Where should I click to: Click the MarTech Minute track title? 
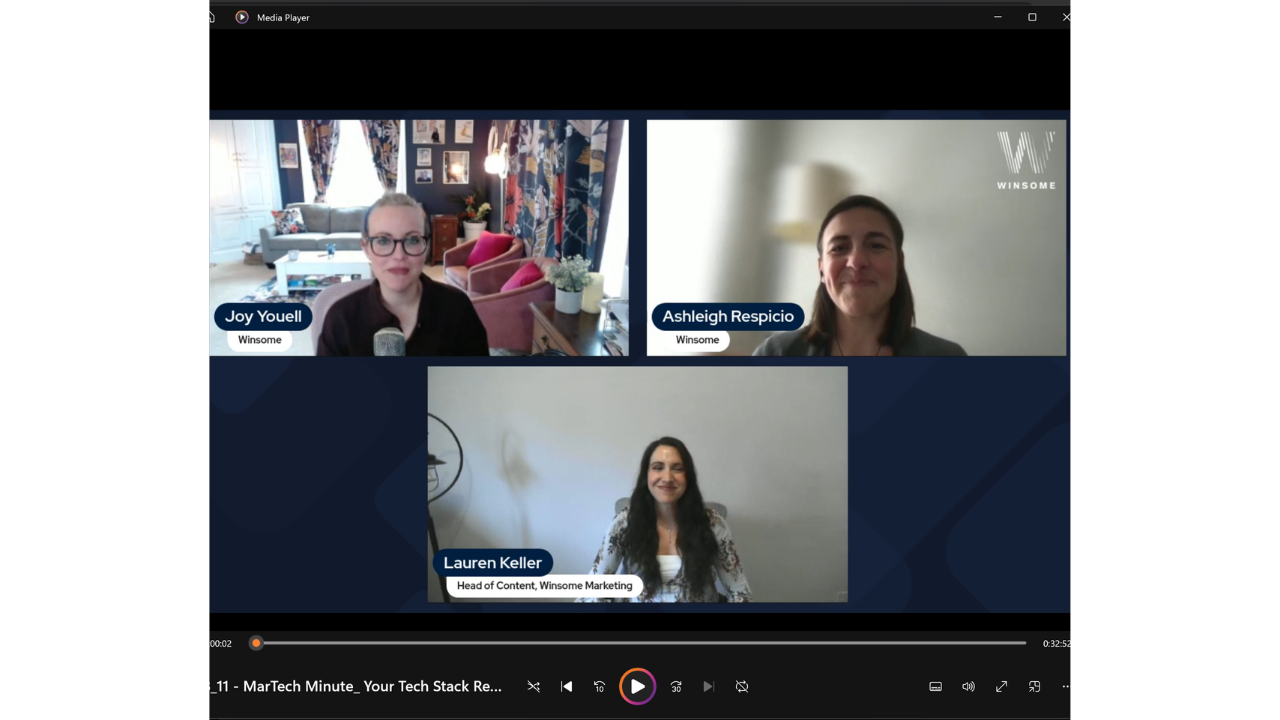coord(356,687)
